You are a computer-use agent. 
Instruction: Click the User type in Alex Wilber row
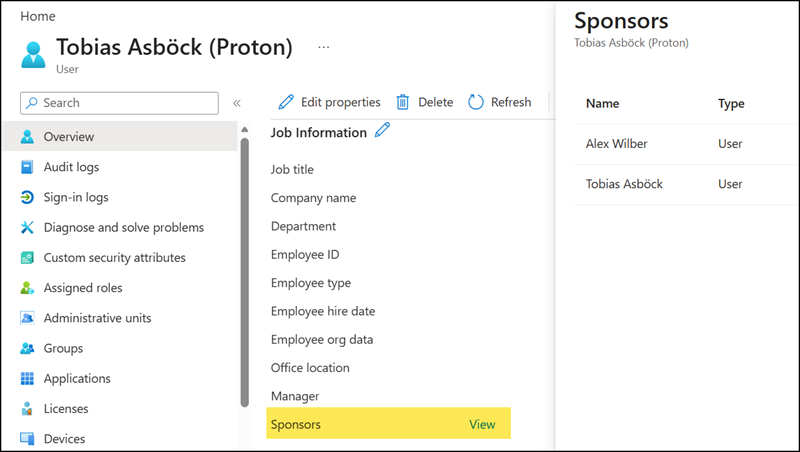pyautogui.click(x=730, y=144)
